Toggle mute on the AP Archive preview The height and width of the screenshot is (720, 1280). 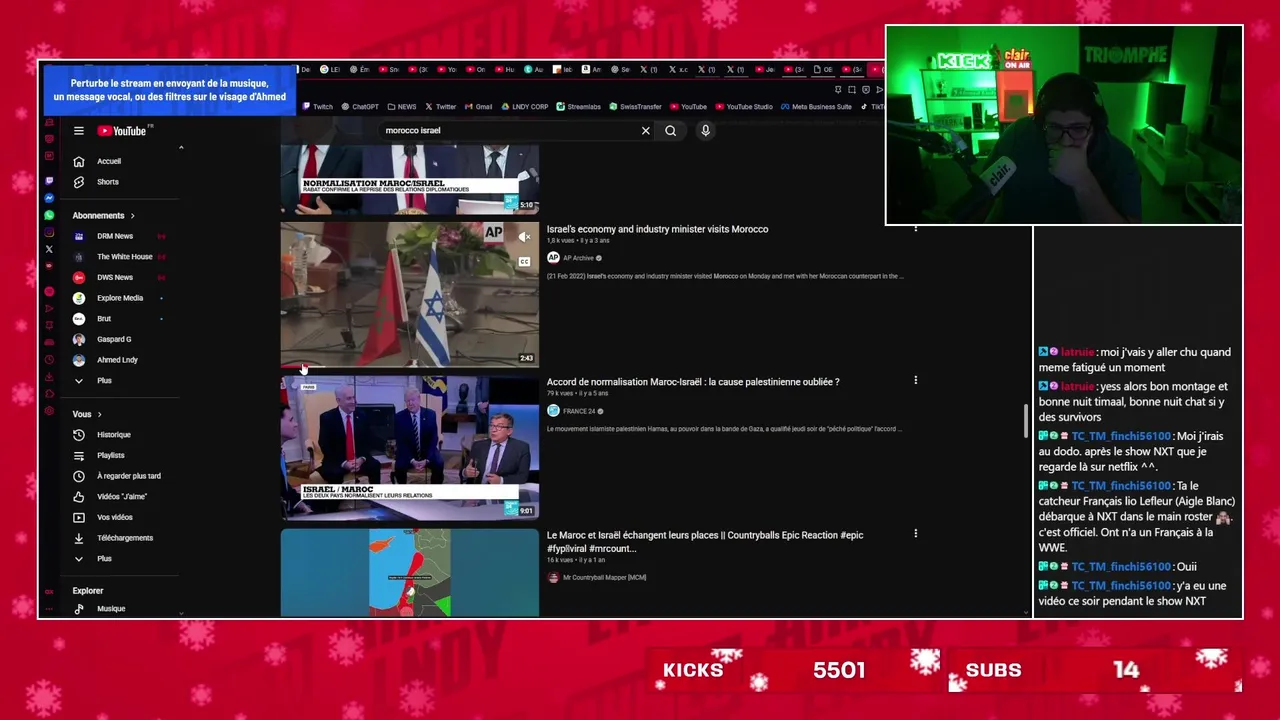click(x=524, y=237)
